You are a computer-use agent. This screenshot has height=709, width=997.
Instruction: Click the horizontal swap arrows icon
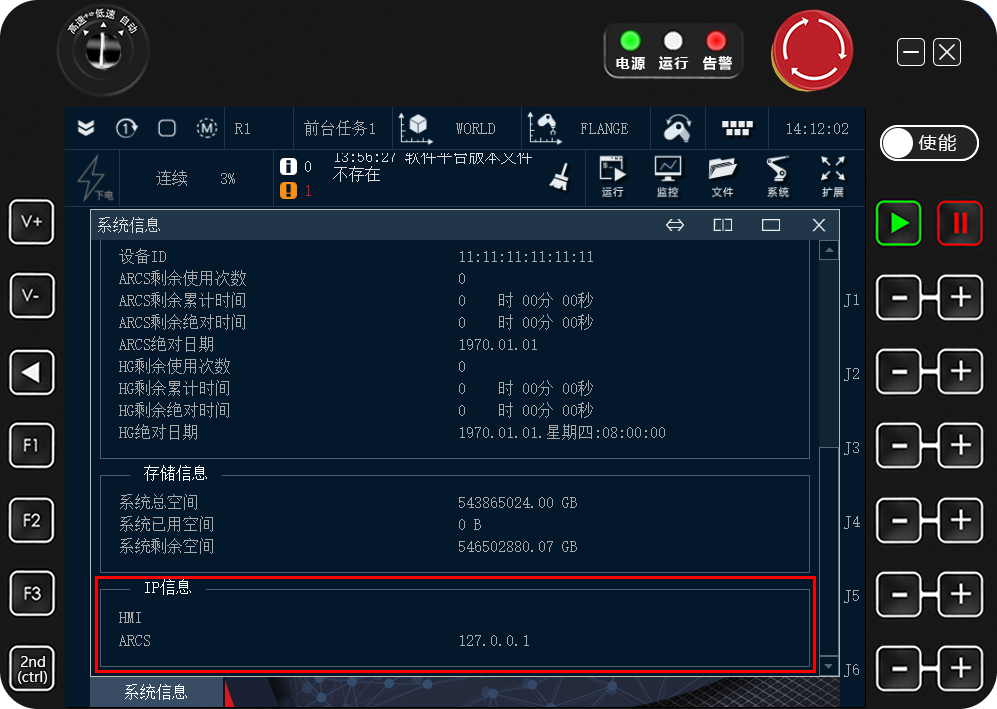[x=675, y=225]
